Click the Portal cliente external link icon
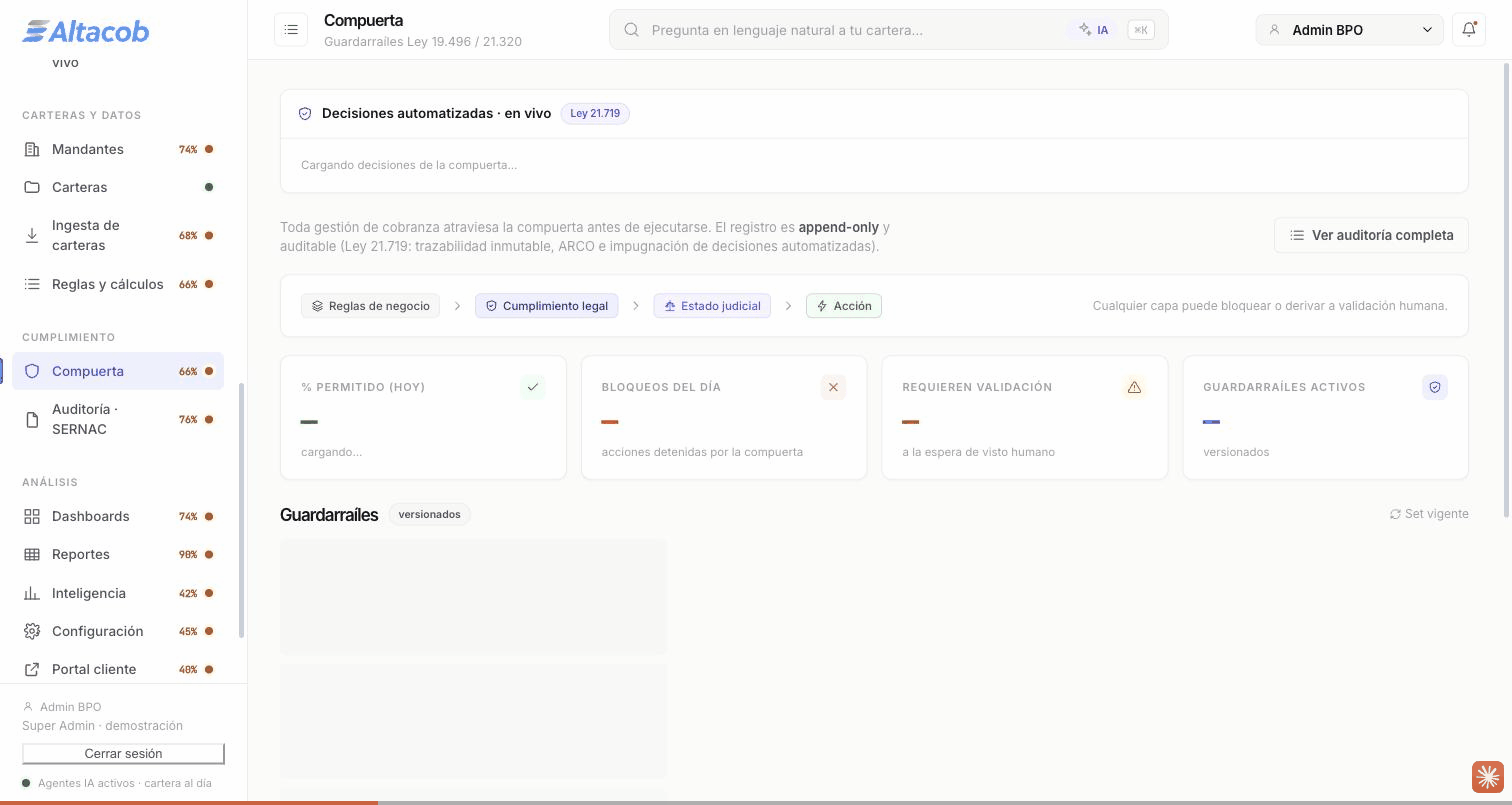1512x805 pixels. 32,669
